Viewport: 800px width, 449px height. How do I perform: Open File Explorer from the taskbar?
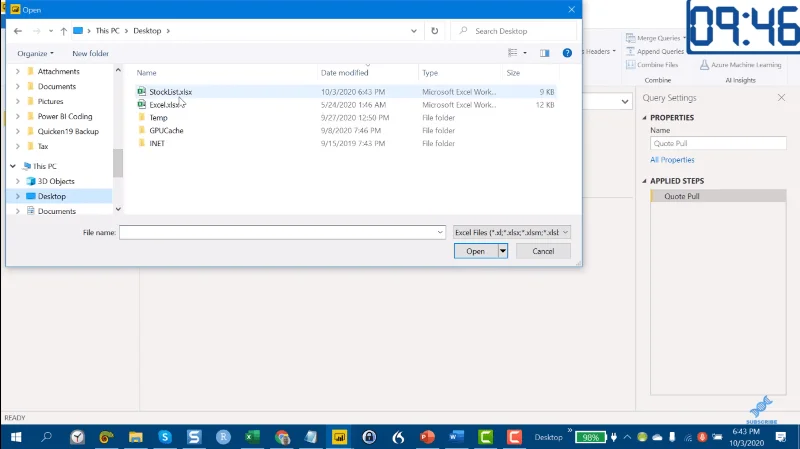135,437
